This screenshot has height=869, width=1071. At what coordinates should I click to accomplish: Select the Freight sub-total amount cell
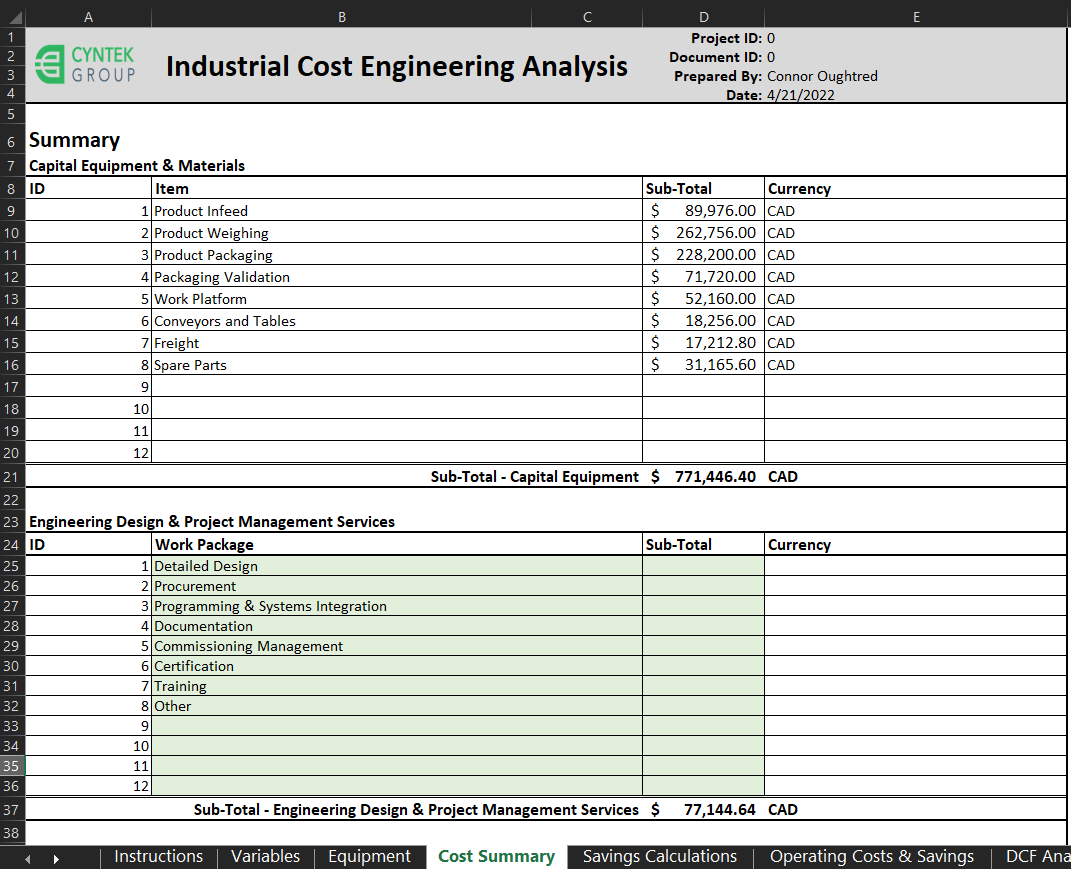coord(704,343)
